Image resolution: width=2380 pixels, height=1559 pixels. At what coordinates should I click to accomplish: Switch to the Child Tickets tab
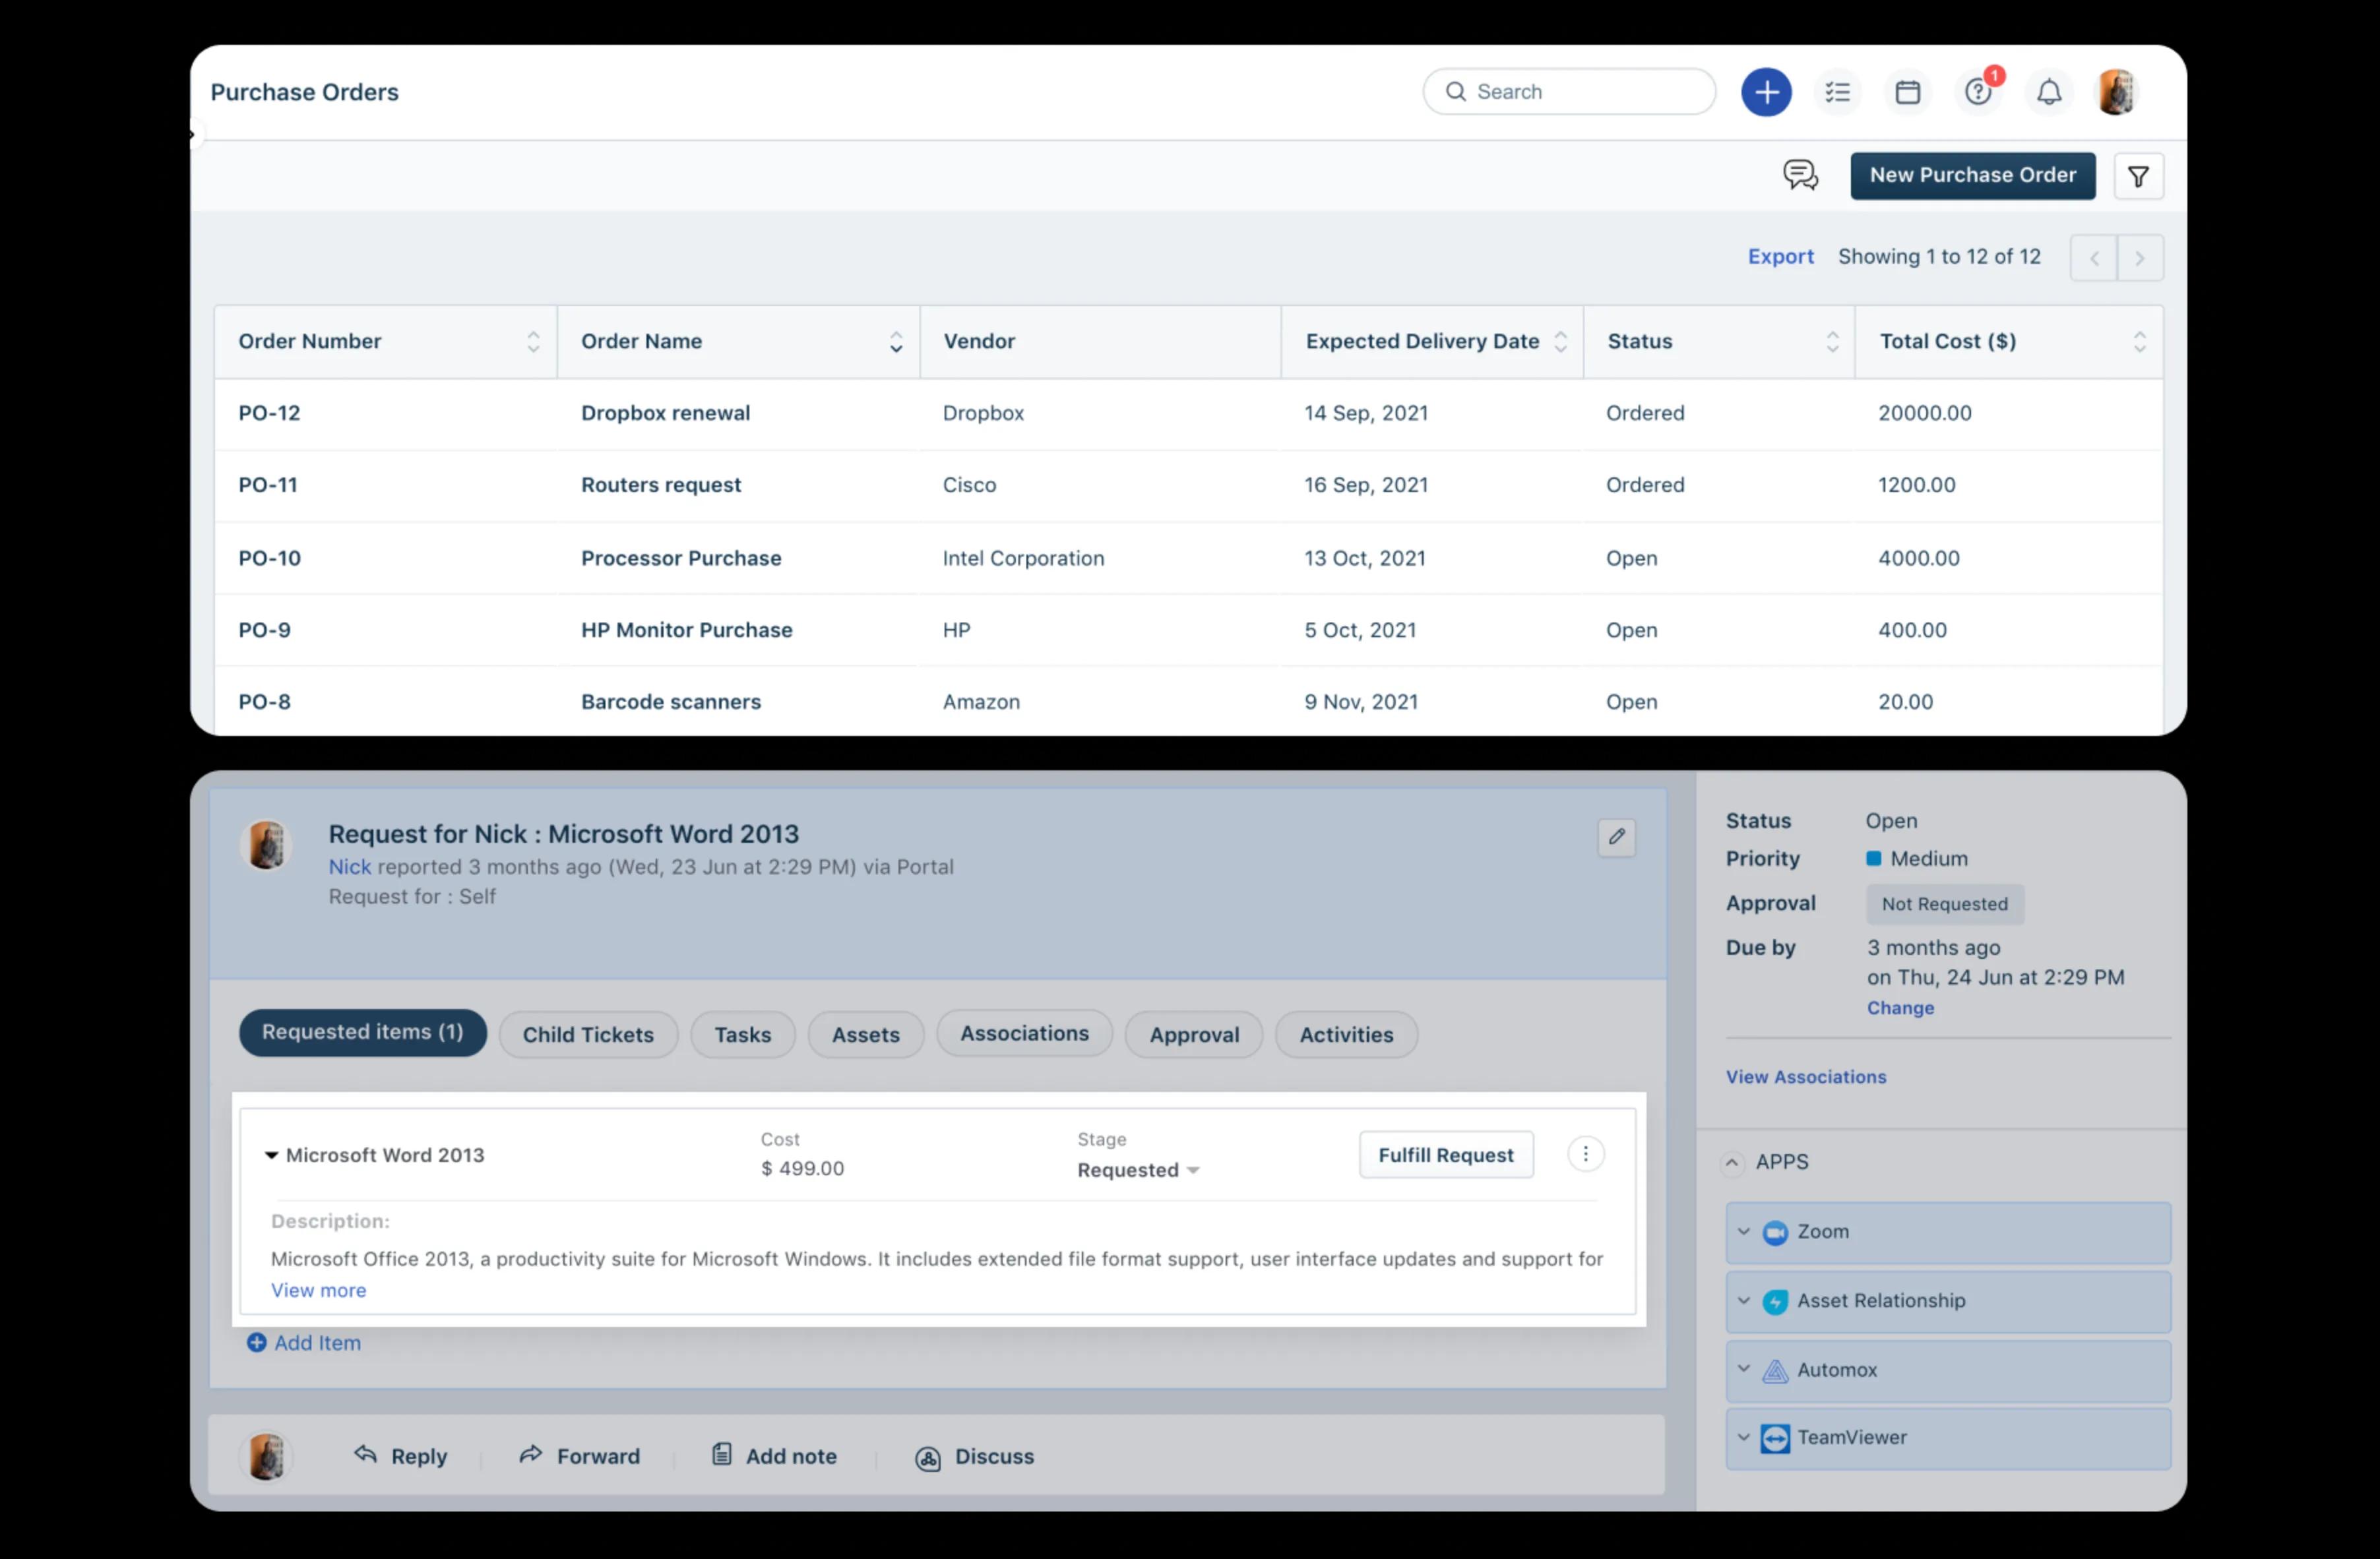pos(588,1034)
